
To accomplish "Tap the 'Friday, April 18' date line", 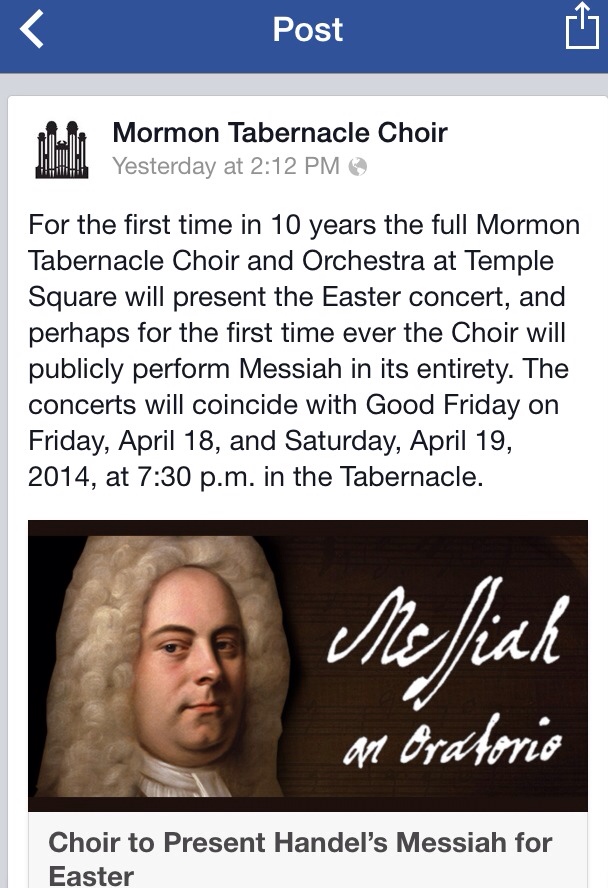I will [x=124, y=441].
